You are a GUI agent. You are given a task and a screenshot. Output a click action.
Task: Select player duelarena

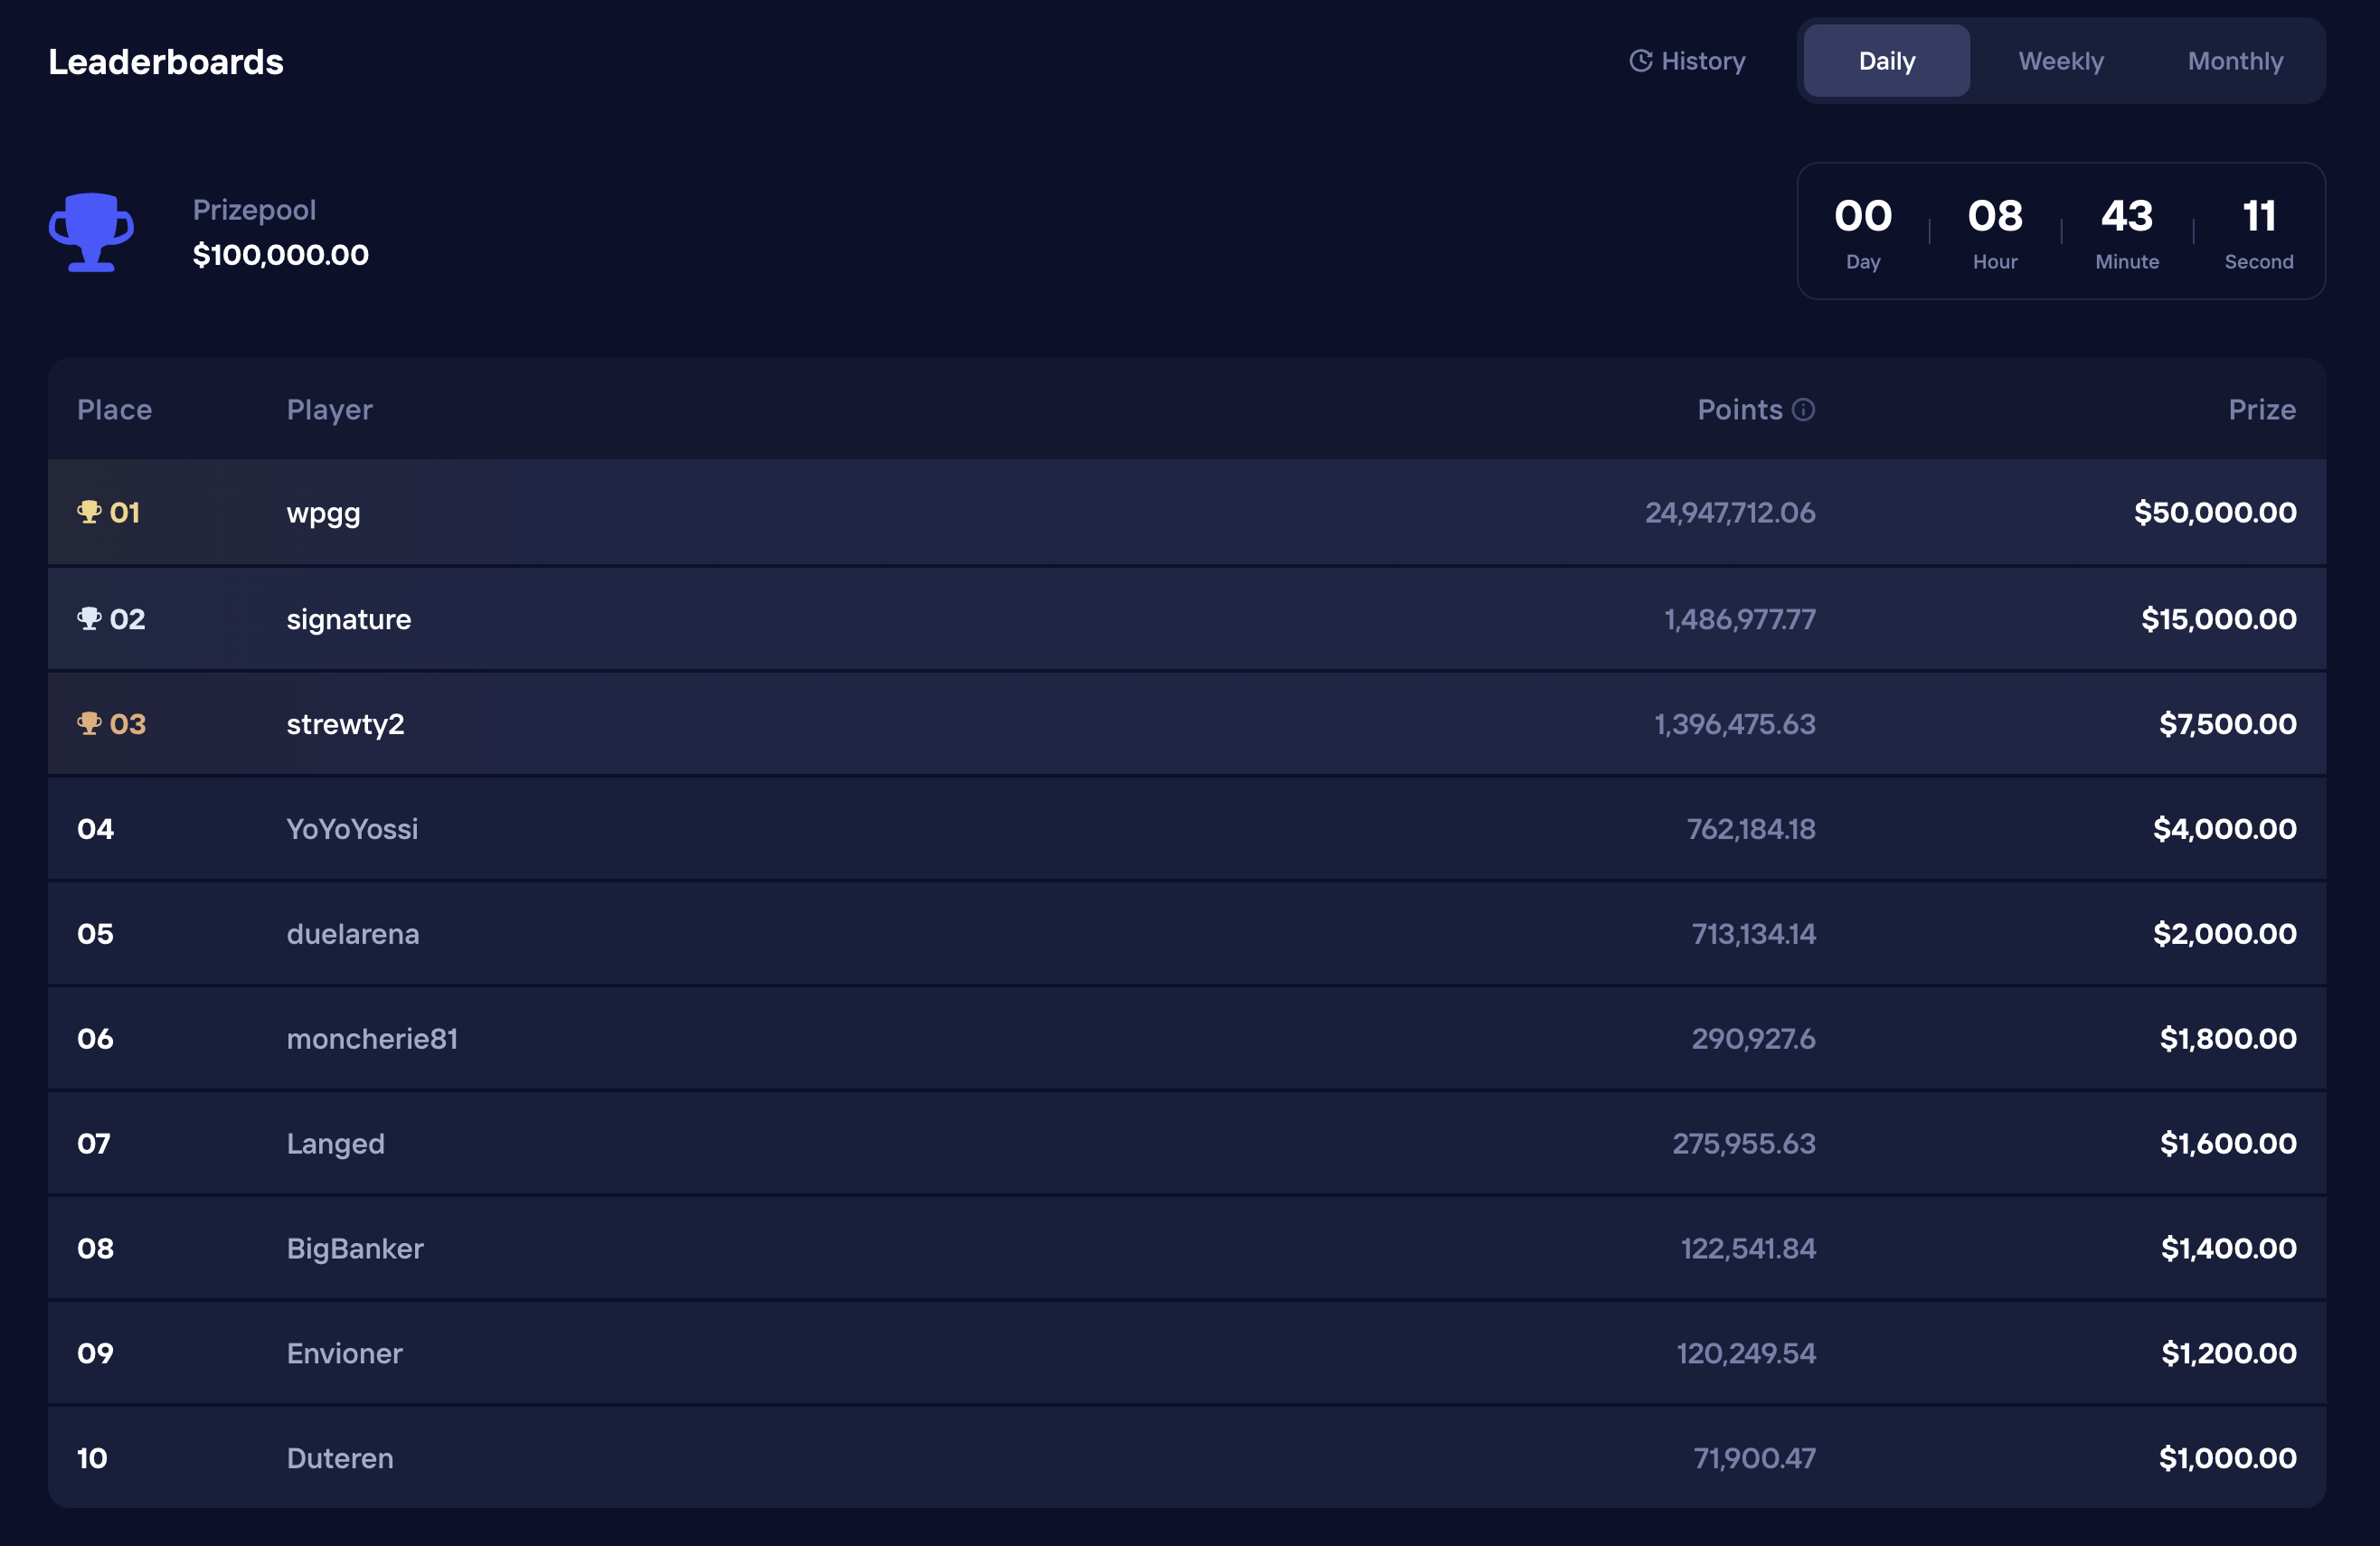click(352, 934)
